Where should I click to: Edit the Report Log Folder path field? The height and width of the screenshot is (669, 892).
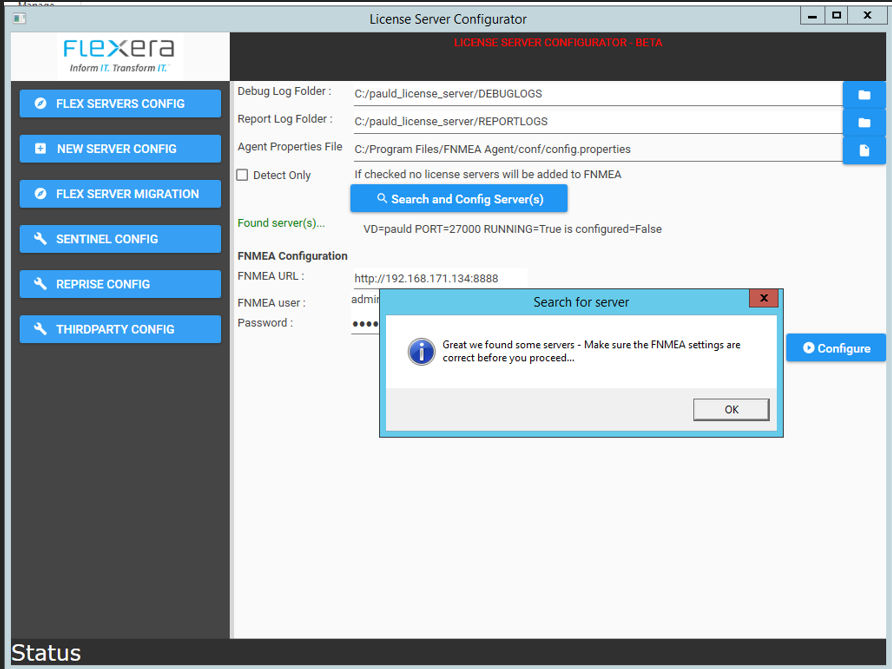coord(597,121)
